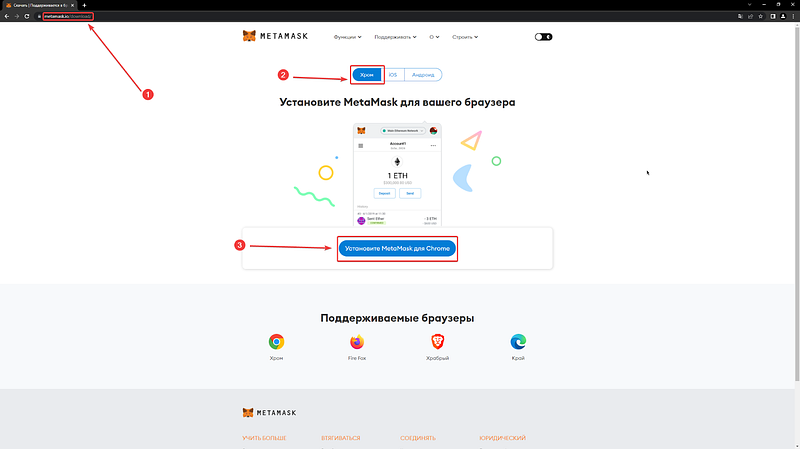
Task: Click Установите MetaMask для Chrome button
Action: point(397,248)
